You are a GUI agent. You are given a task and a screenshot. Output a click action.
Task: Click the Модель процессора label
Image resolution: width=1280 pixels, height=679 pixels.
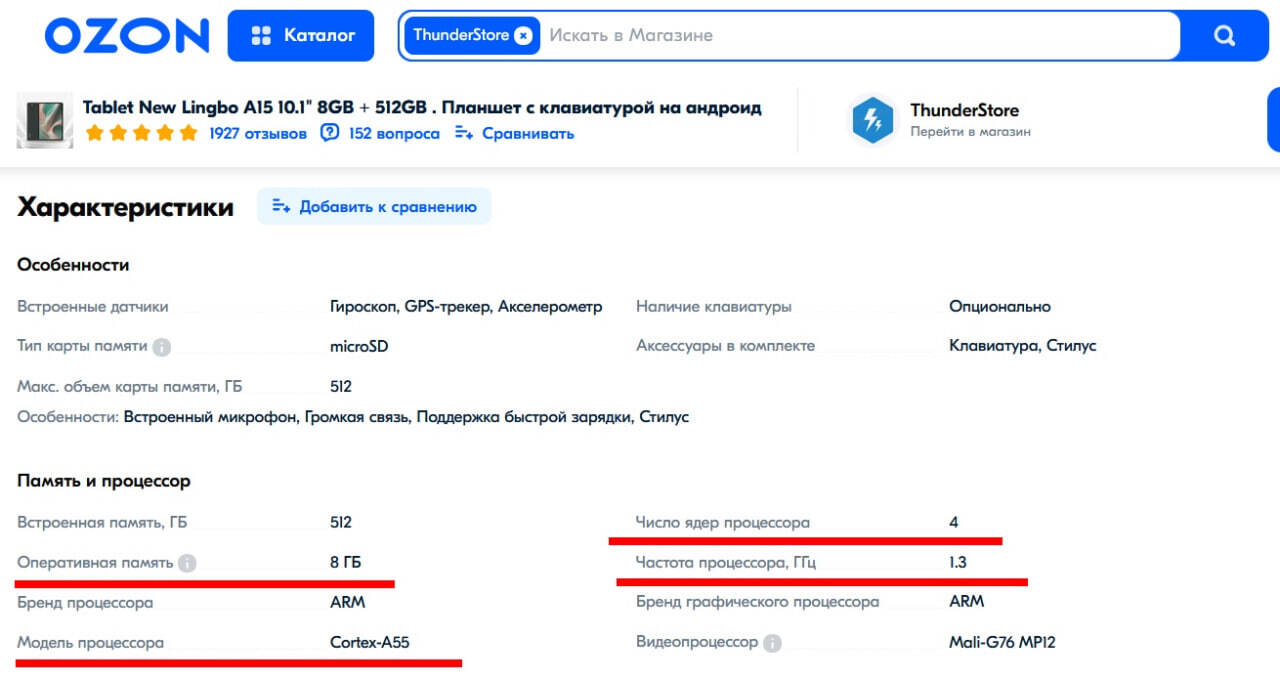90,642
